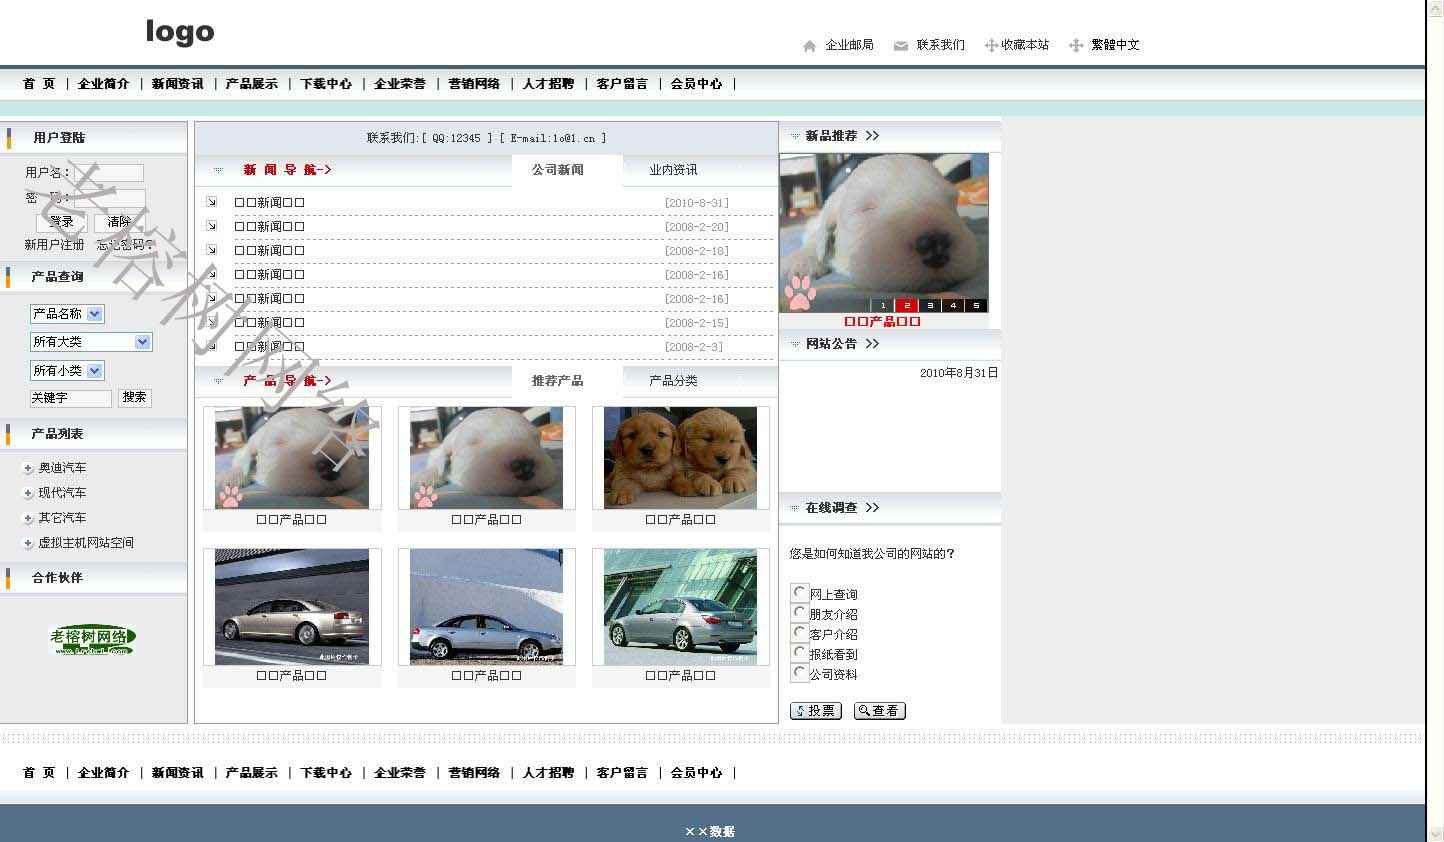
Task: Click the golden retriever puppies thumbnail
Action: point(680,458)
